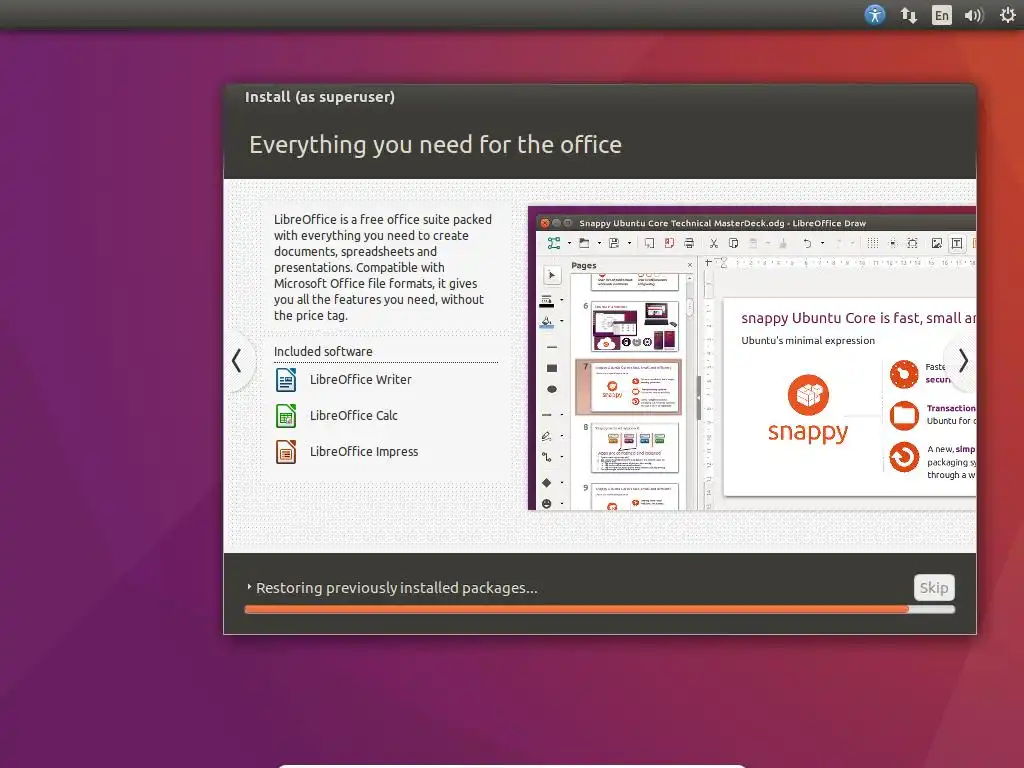Screen dimensions: 1024x768
Task: Click the Save icon in Draw toolbar
Action: point(614,244)
